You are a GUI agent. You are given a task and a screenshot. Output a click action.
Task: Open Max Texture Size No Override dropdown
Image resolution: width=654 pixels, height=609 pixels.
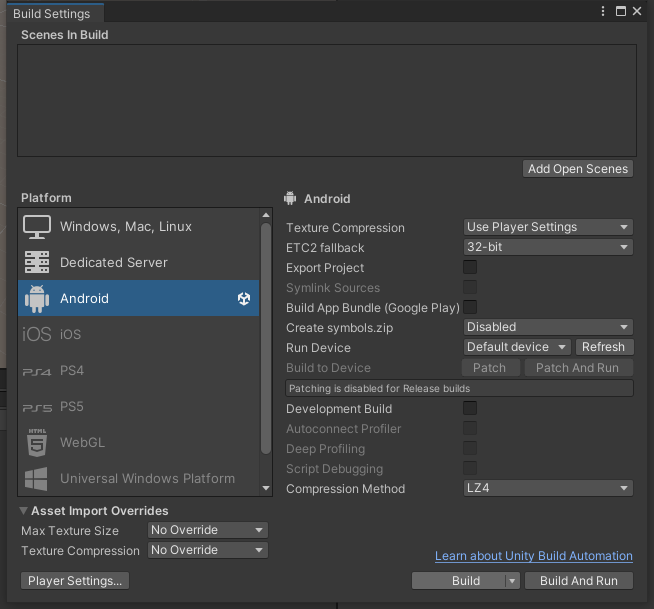[x=208, y=530]
